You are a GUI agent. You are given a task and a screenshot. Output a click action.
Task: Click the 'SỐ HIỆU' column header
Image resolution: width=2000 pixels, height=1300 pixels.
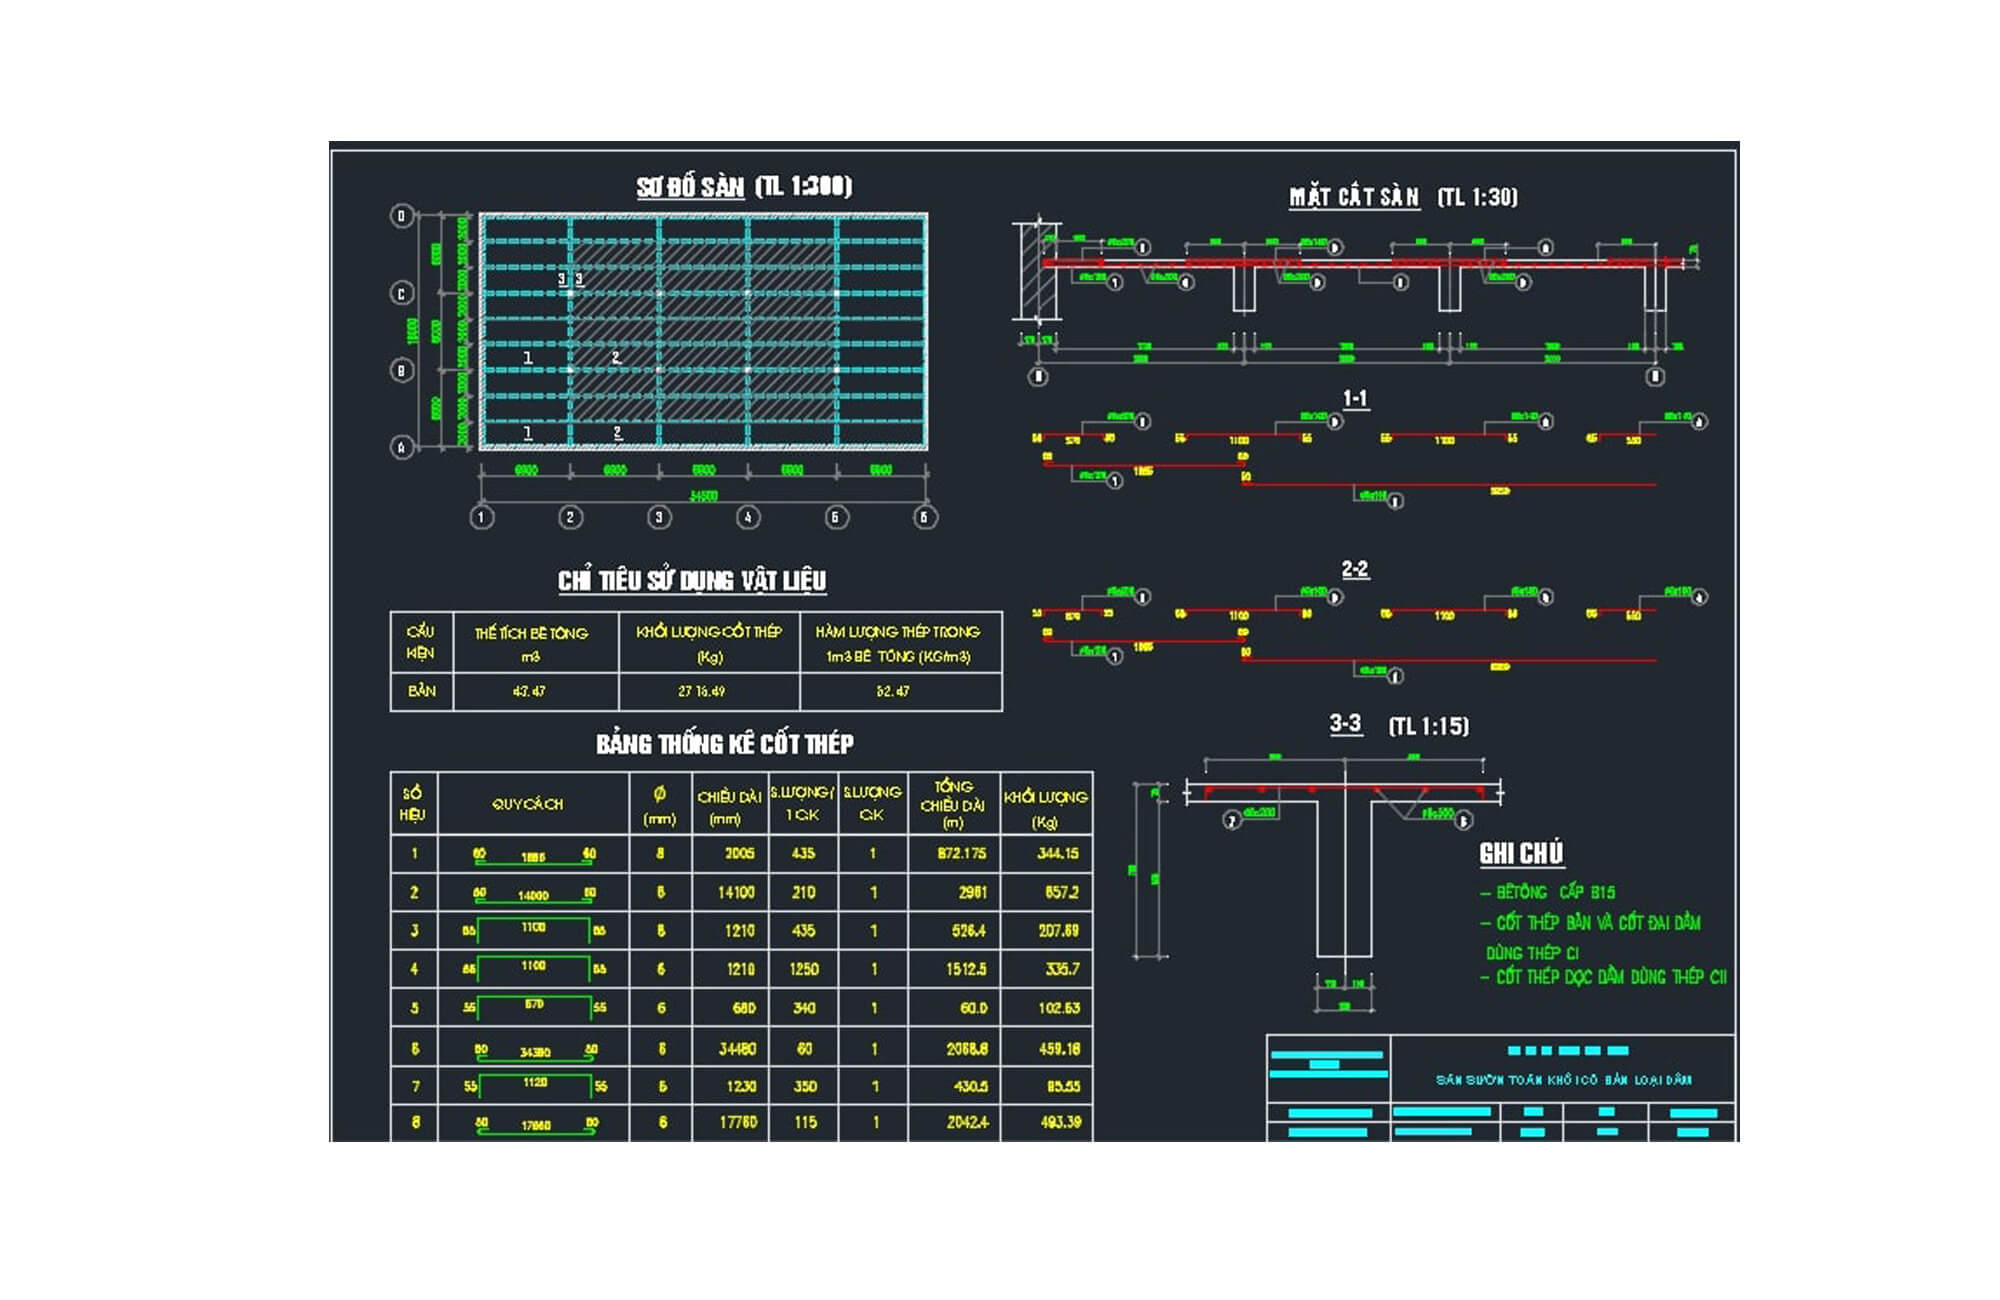tap(412, 804)
